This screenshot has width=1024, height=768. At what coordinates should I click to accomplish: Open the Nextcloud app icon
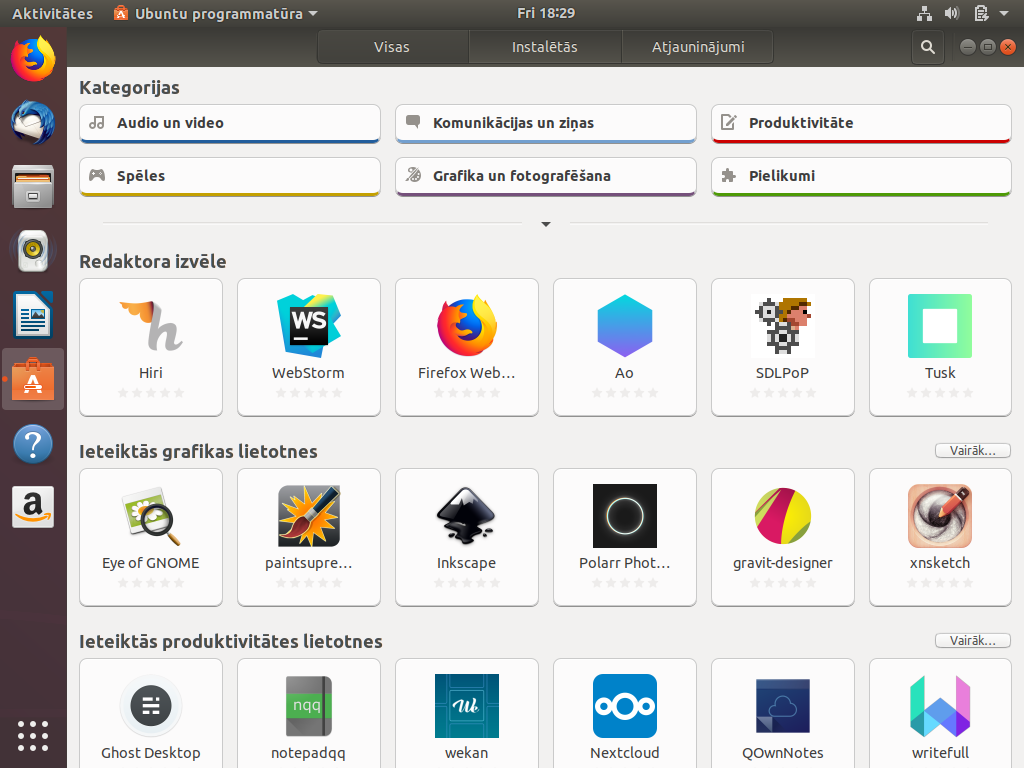pos(625,706)
